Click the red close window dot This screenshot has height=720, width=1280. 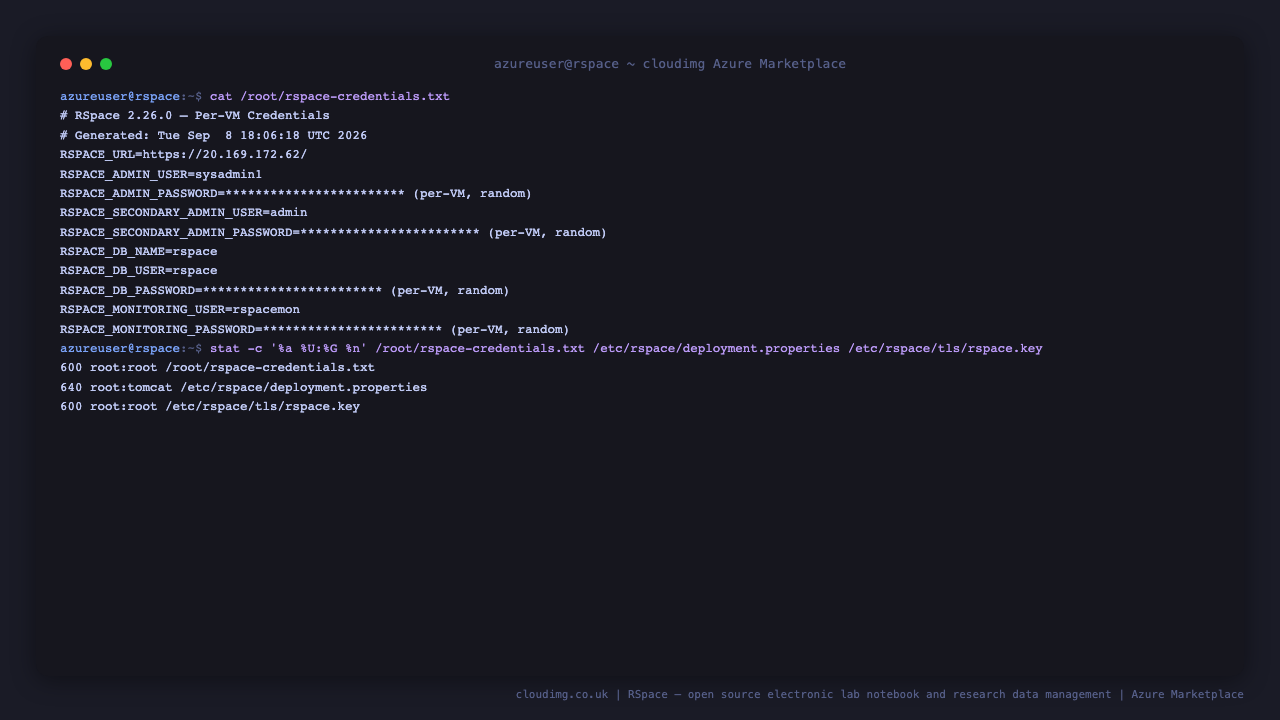(66, 64)
